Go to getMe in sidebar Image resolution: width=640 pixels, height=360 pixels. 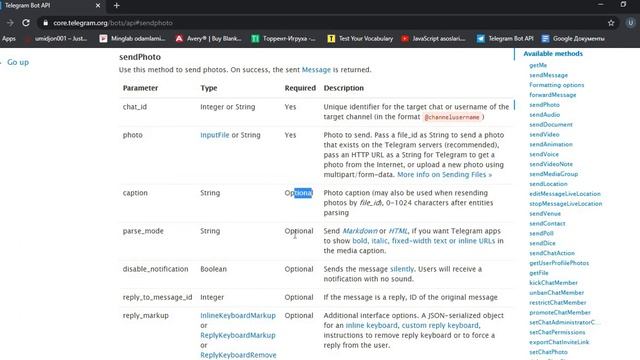[538, 65]
